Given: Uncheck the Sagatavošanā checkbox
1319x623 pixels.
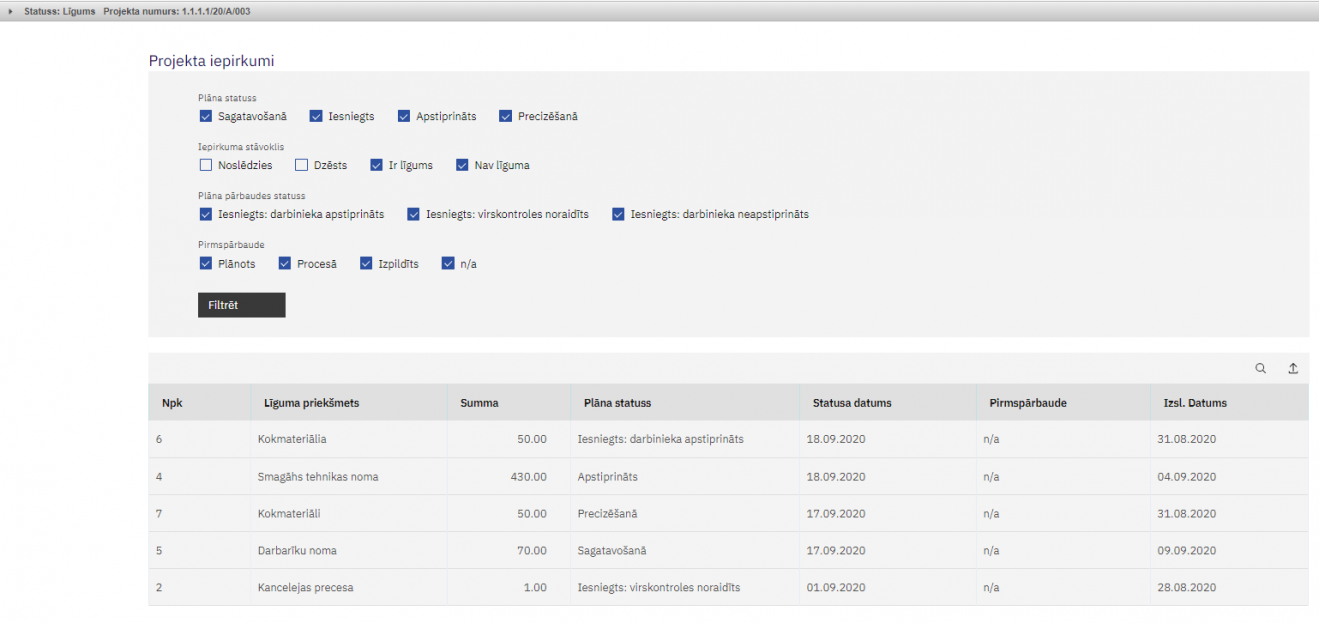Looking at the screenshot, I should [206, 116].
